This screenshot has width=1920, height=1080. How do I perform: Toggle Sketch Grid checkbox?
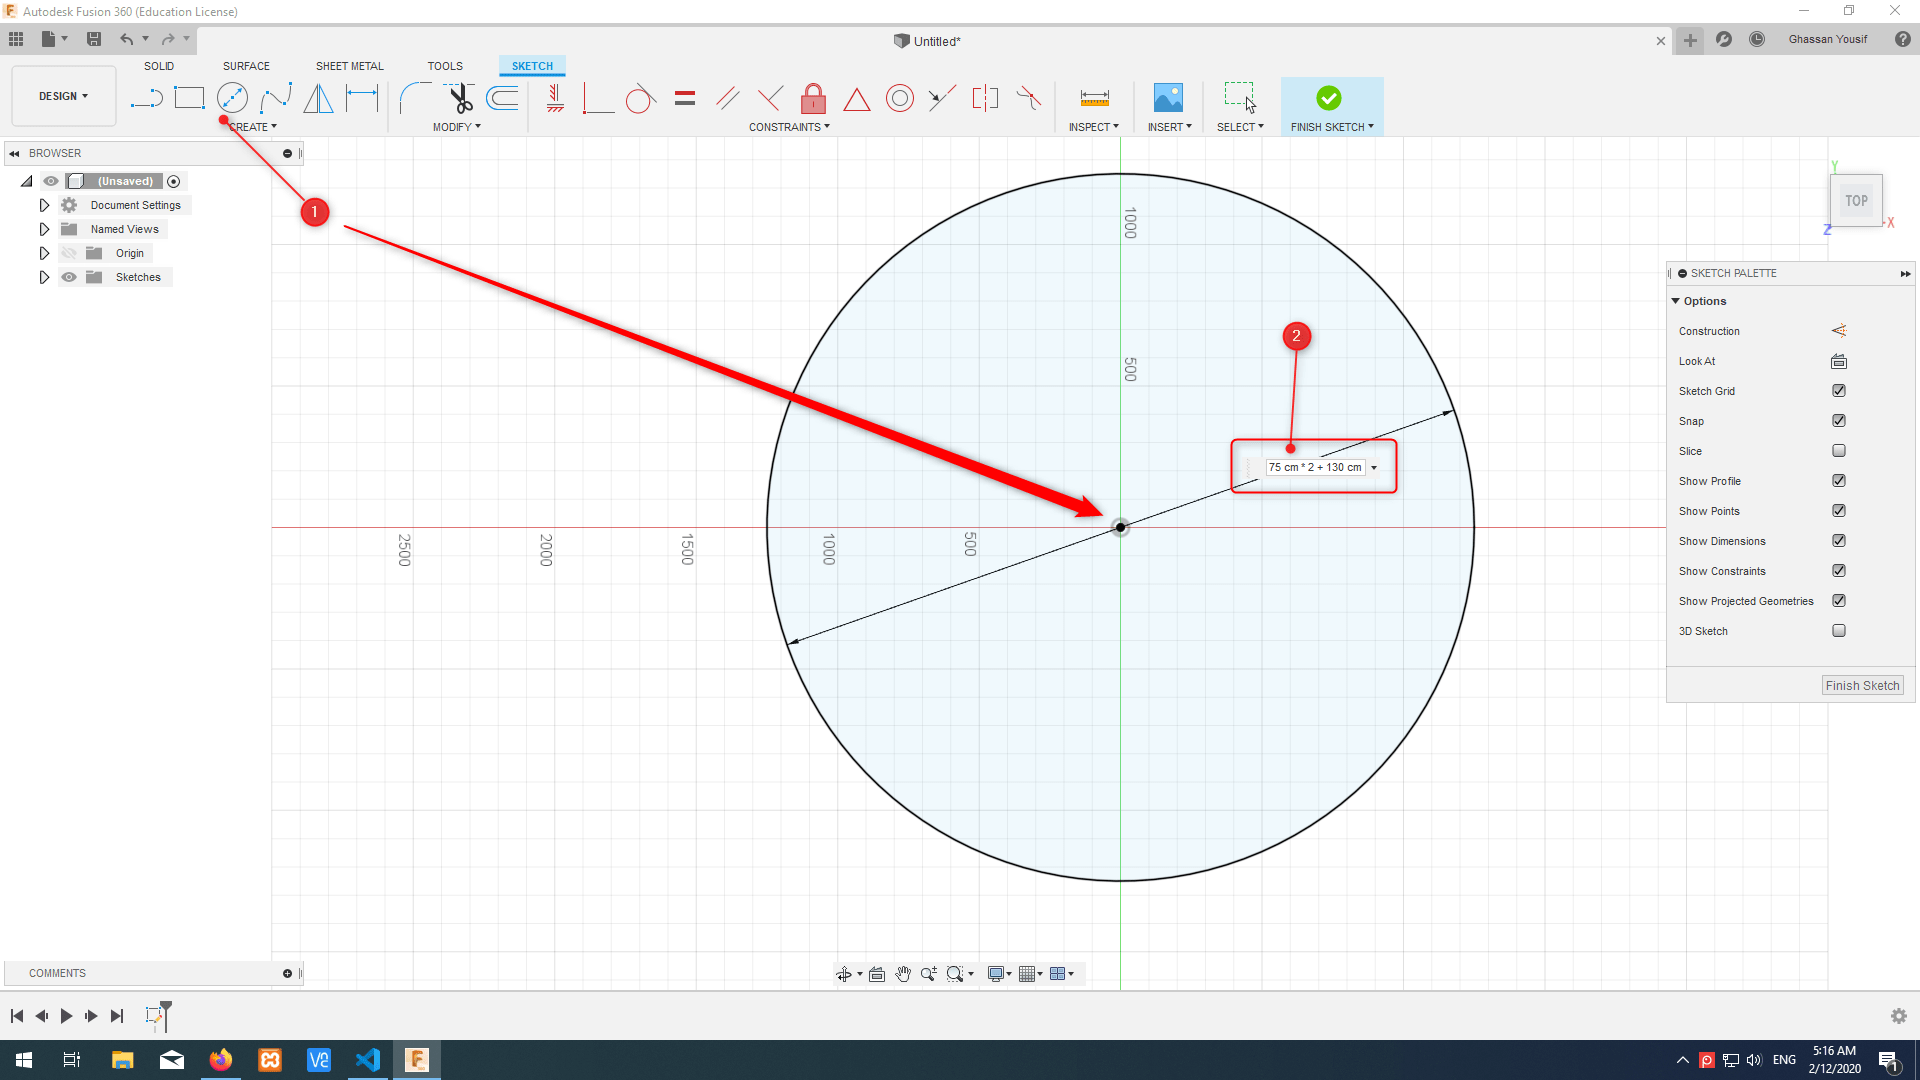click(1839, 391)
